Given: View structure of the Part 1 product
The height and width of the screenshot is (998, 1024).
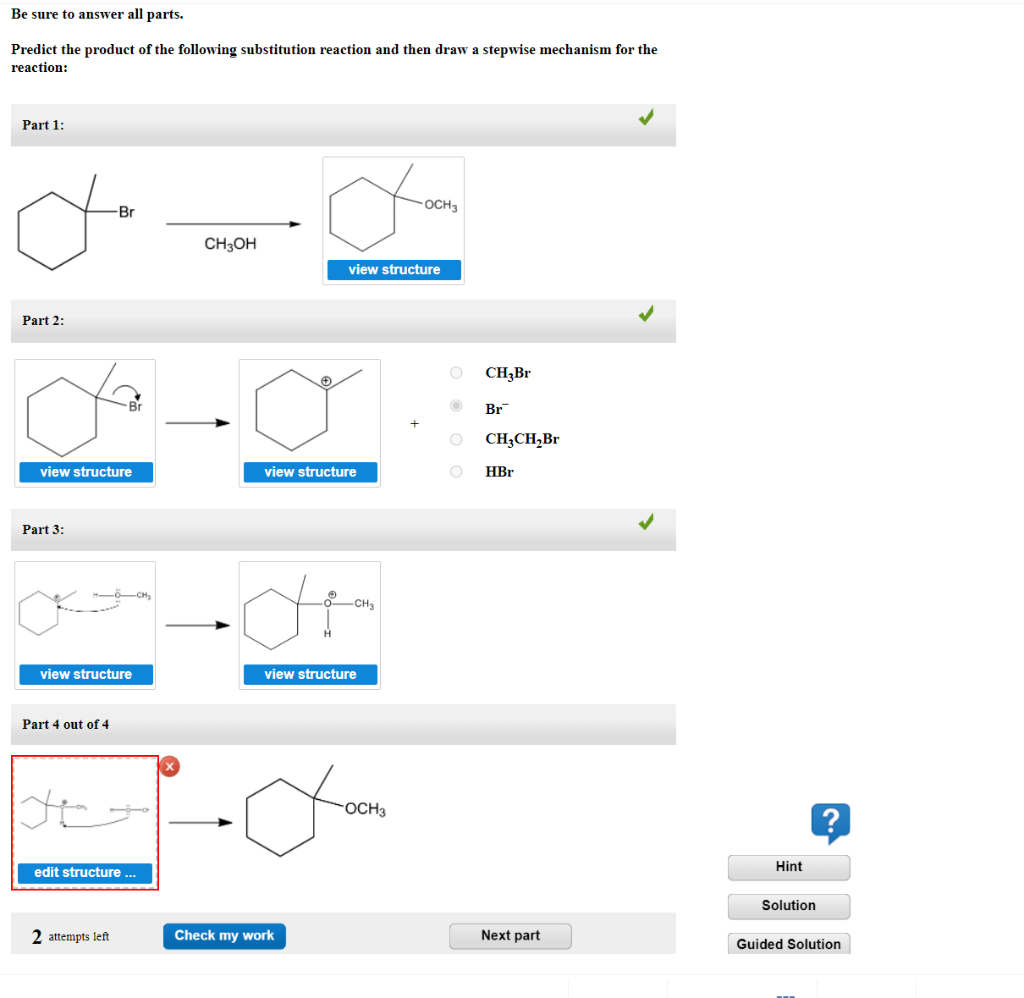Looking at the screenshot, I should 393,269.
